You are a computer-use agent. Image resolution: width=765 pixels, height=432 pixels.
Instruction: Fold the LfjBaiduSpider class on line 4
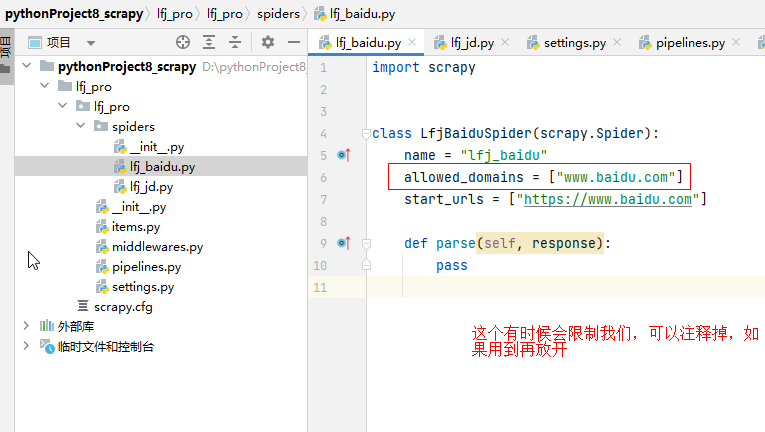tap(366, 133)
